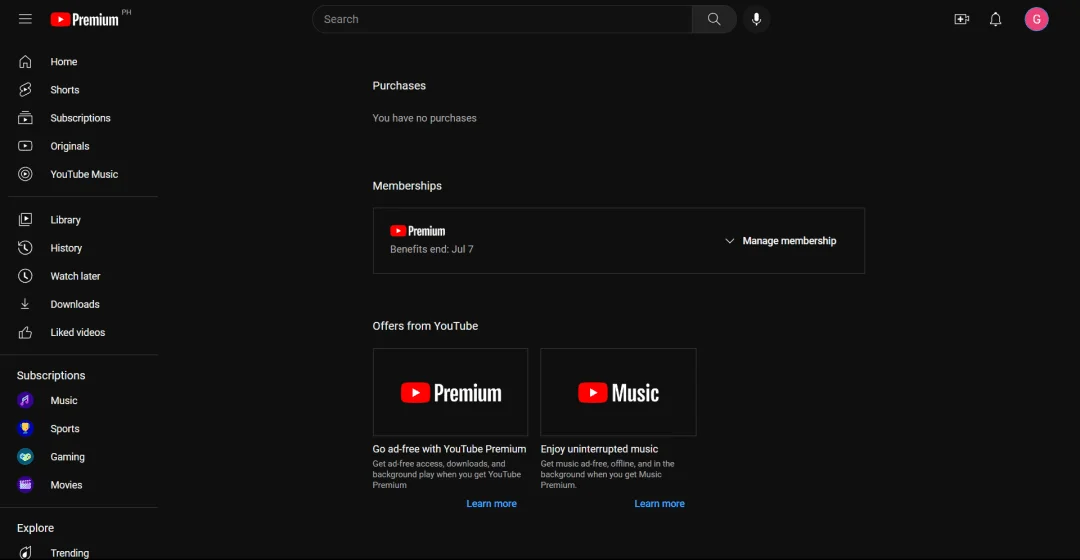The height and width of the screenshot is (560, 1080).
Task: Click the Music channel avatar icon
Action: point(25,400)
